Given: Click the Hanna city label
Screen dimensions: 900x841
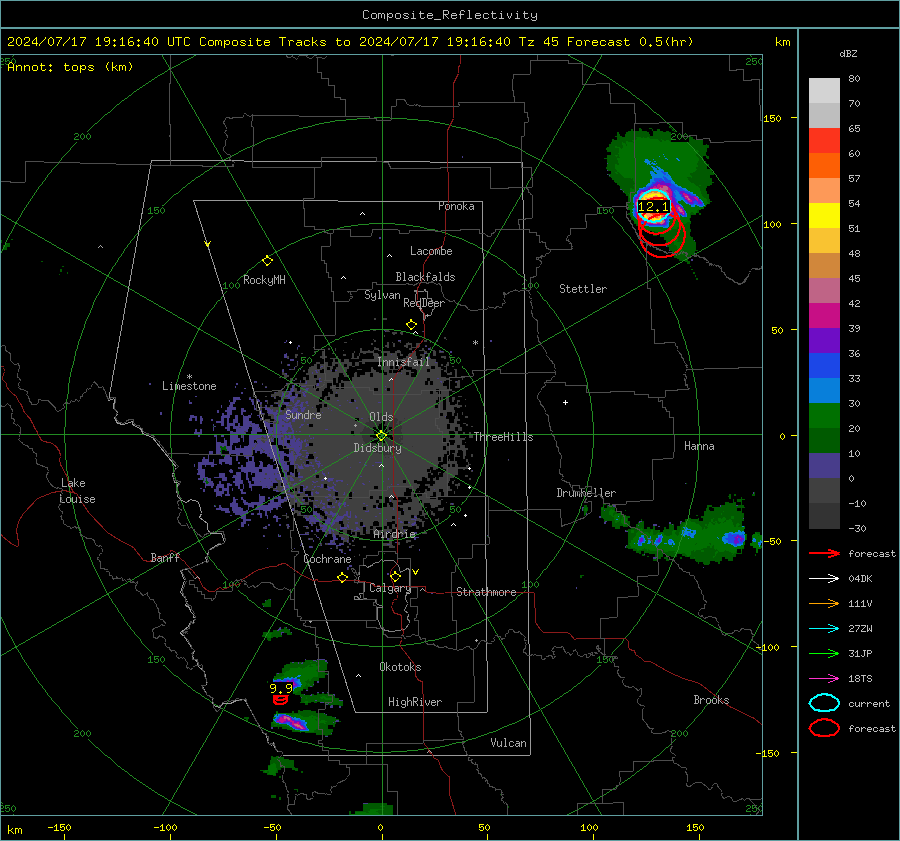Looking at the screenshot, I should pyautogui.click(x=699, y=446).
